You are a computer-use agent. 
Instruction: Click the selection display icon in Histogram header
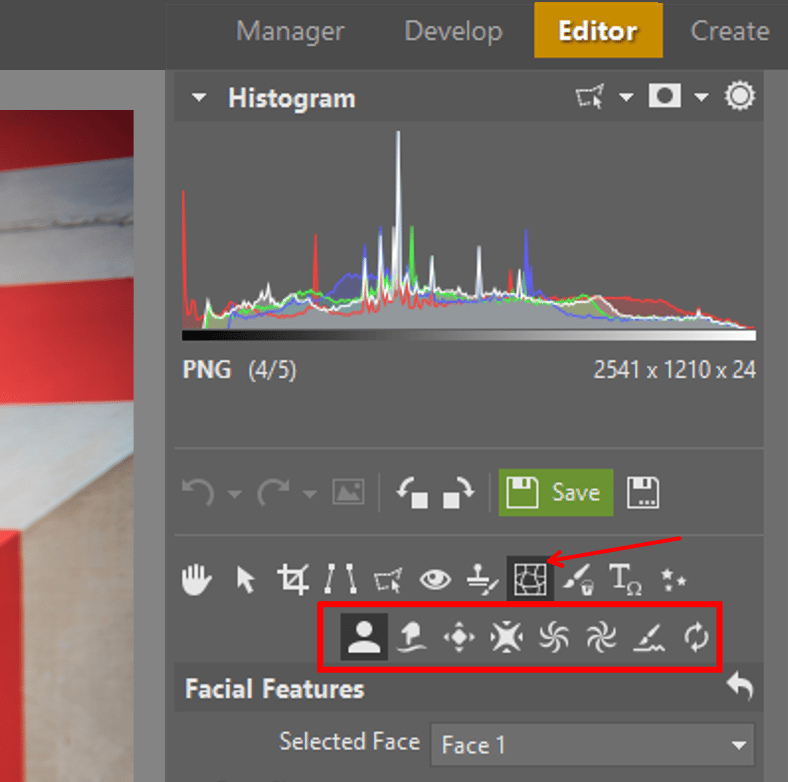[x=589, y=96]
